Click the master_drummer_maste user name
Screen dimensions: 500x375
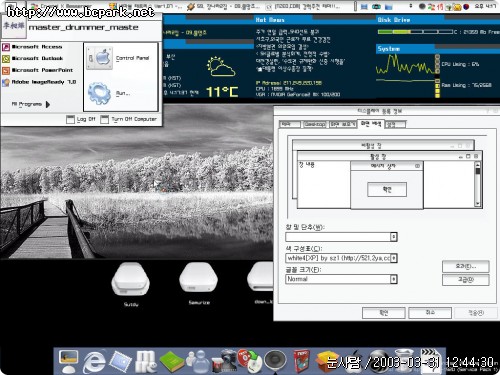pos(83,27)
